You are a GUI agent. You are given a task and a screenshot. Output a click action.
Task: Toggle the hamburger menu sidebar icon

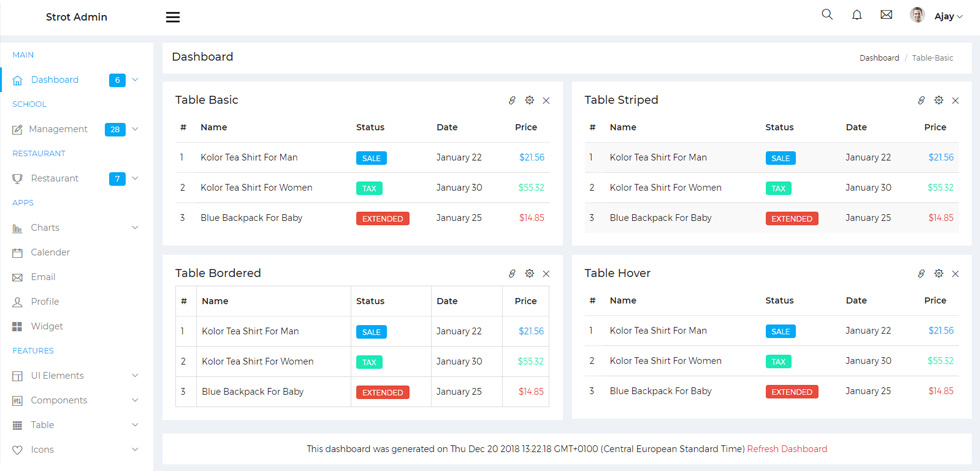[173, 17]
